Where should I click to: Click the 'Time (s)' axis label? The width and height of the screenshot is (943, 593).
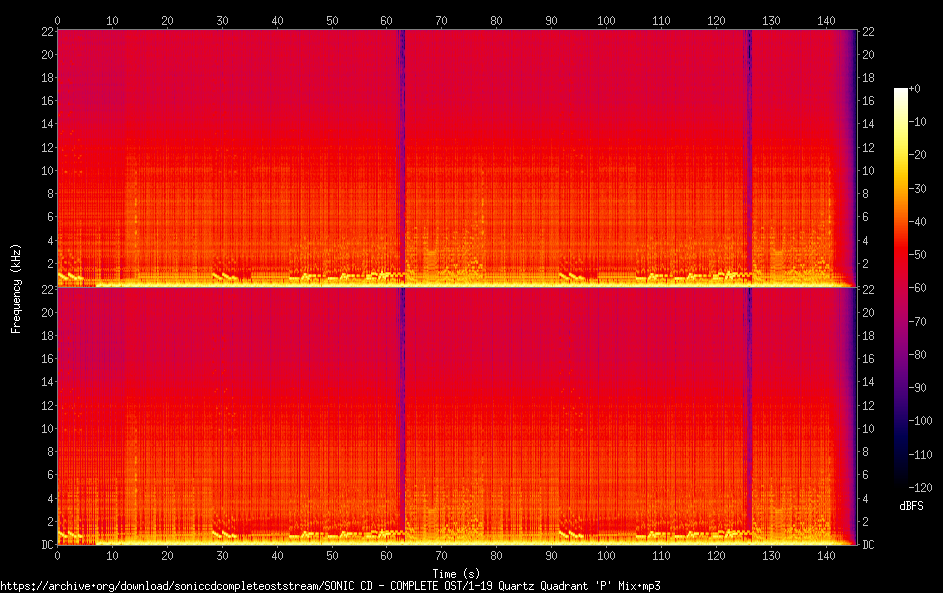(x=456, y=570)
